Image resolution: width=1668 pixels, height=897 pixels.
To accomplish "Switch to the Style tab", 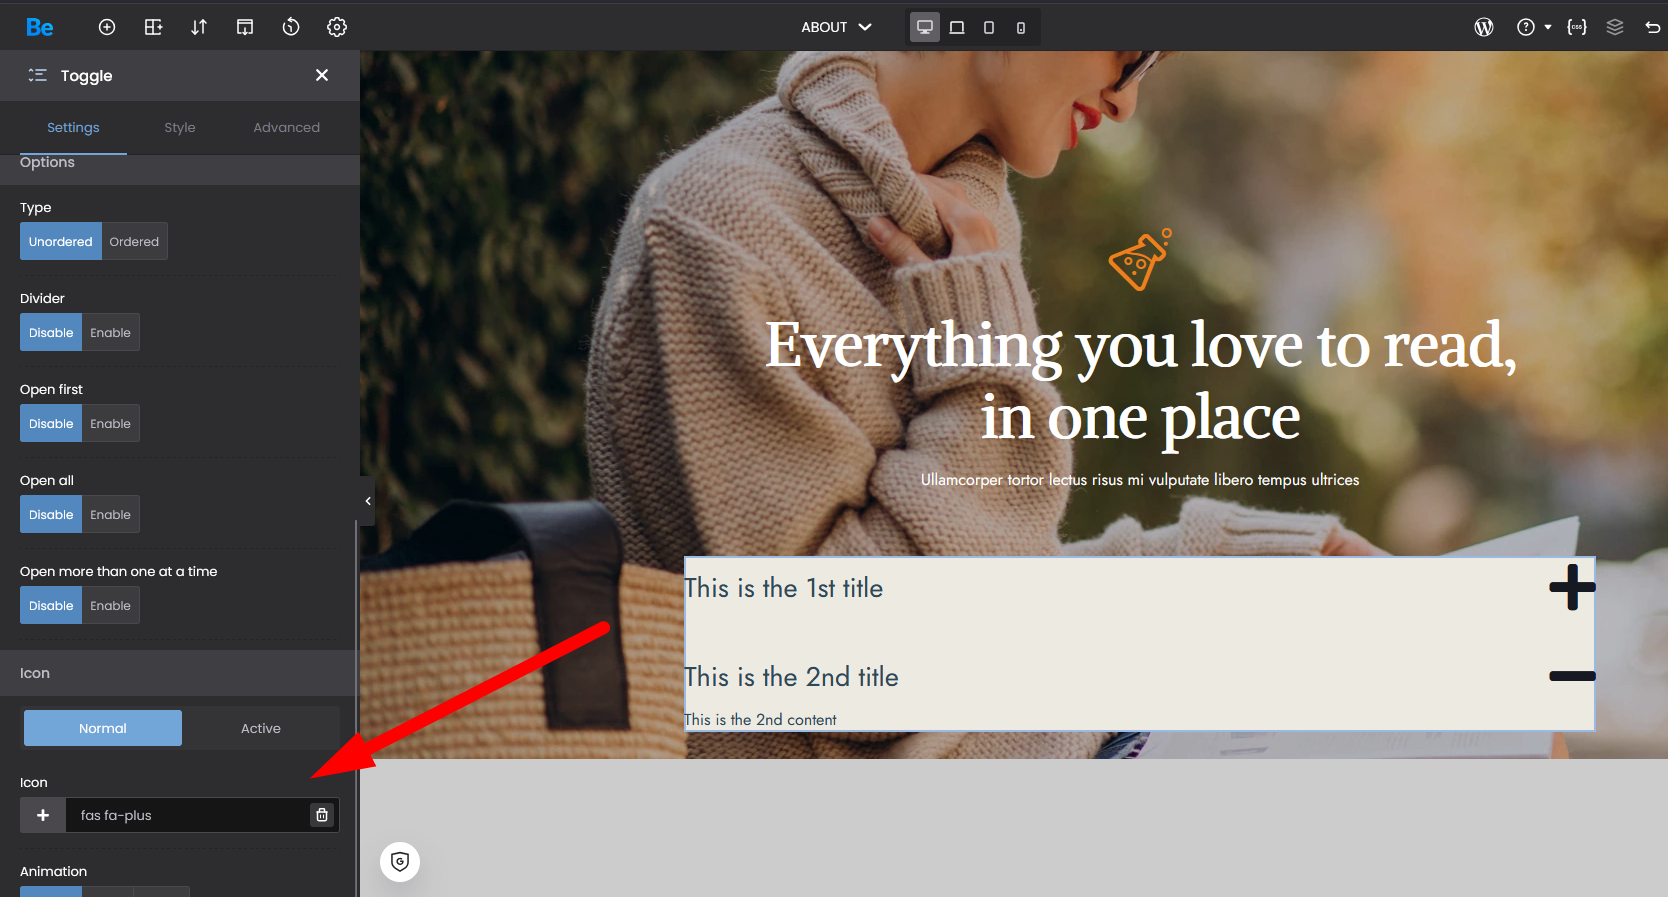I will 180,128.
